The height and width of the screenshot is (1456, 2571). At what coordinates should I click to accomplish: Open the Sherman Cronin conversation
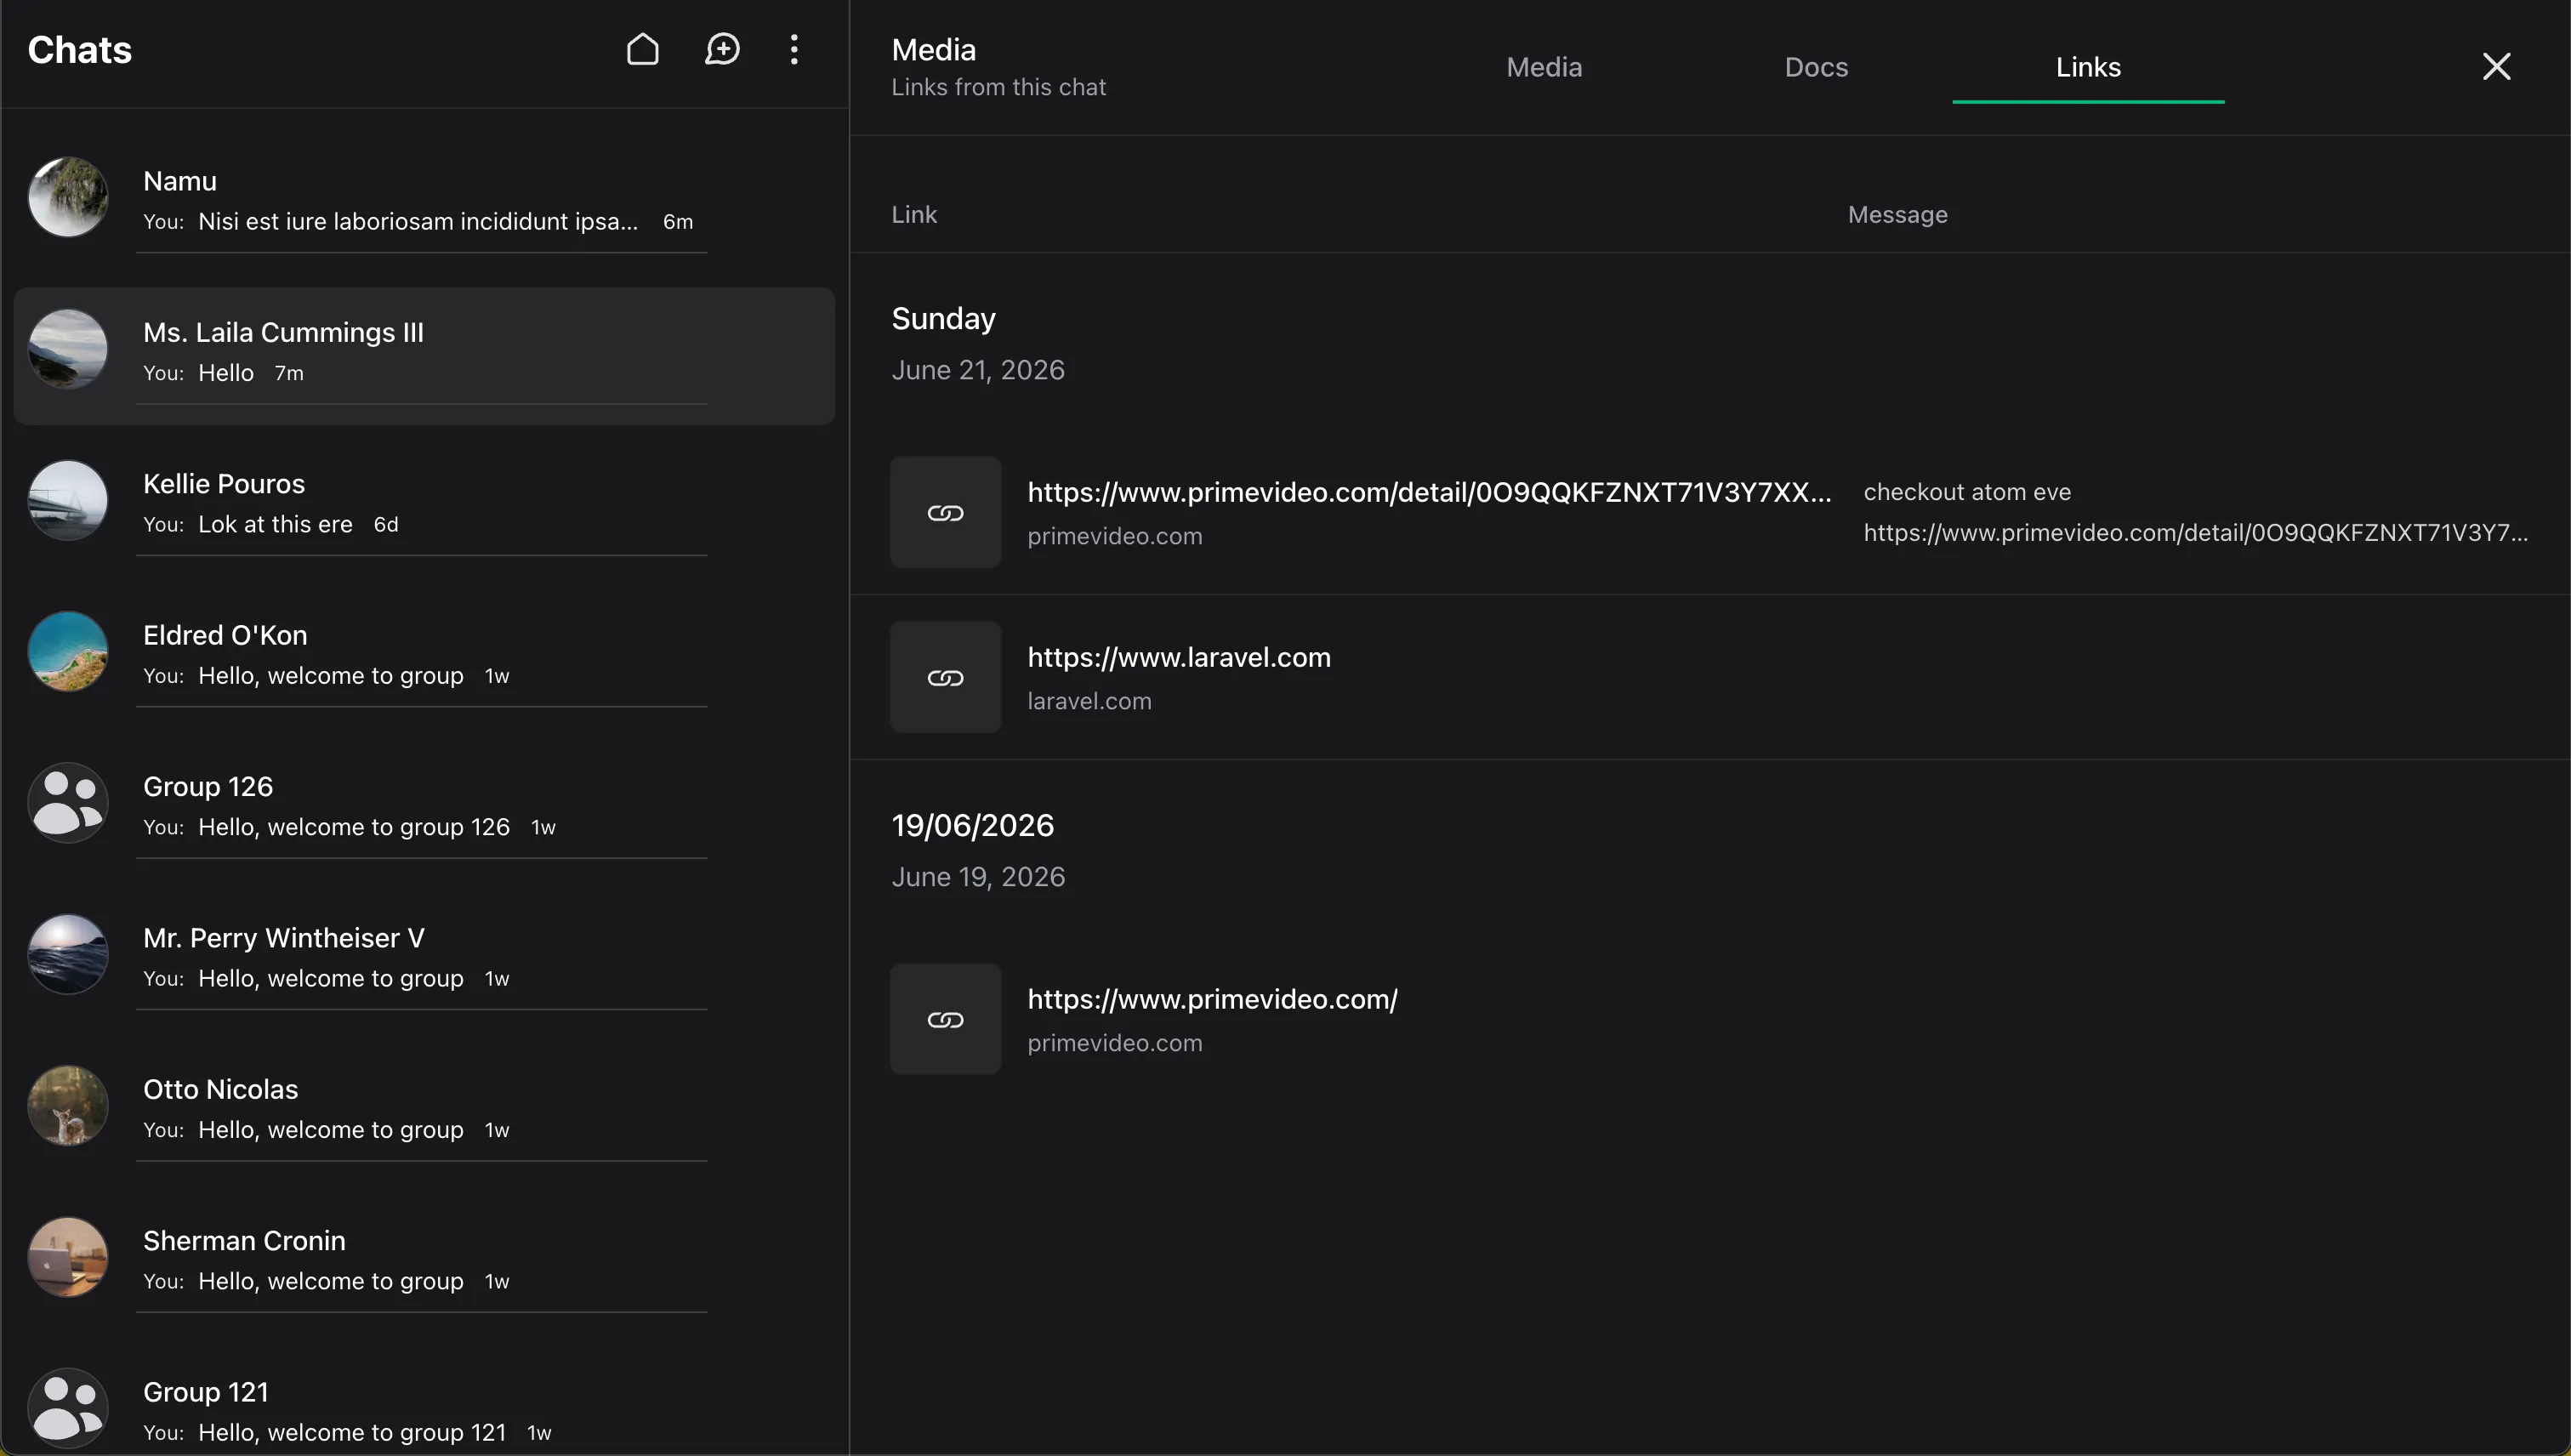[424, 1264]
